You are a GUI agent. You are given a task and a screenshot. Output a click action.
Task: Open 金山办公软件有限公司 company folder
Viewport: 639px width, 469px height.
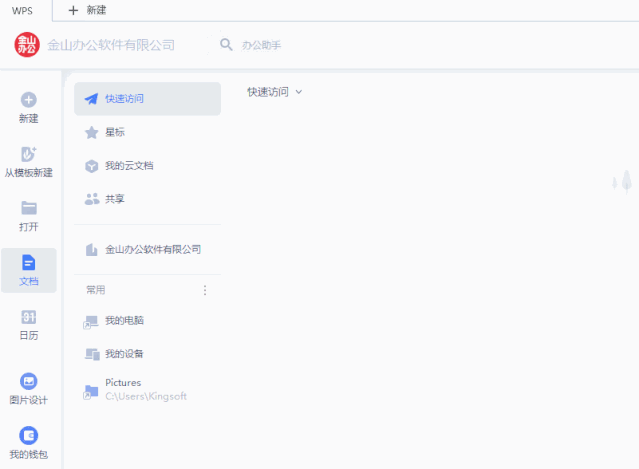[x=148, y=249]
